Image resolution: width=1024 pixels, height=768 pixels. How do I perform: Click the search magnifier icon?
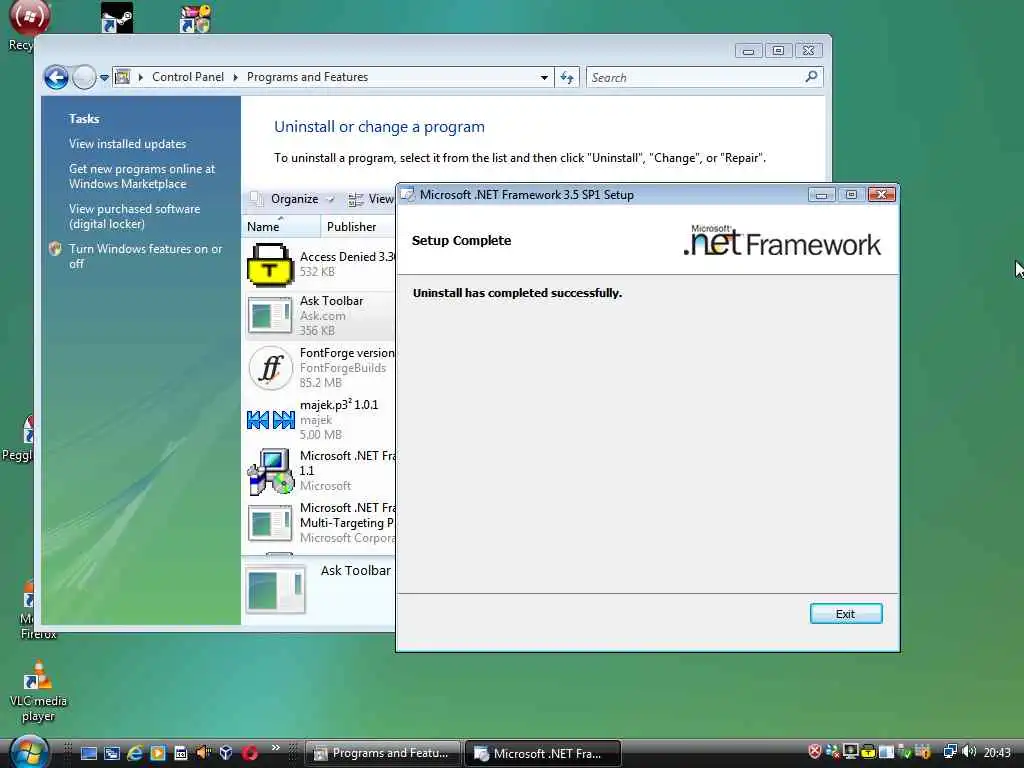811,77
